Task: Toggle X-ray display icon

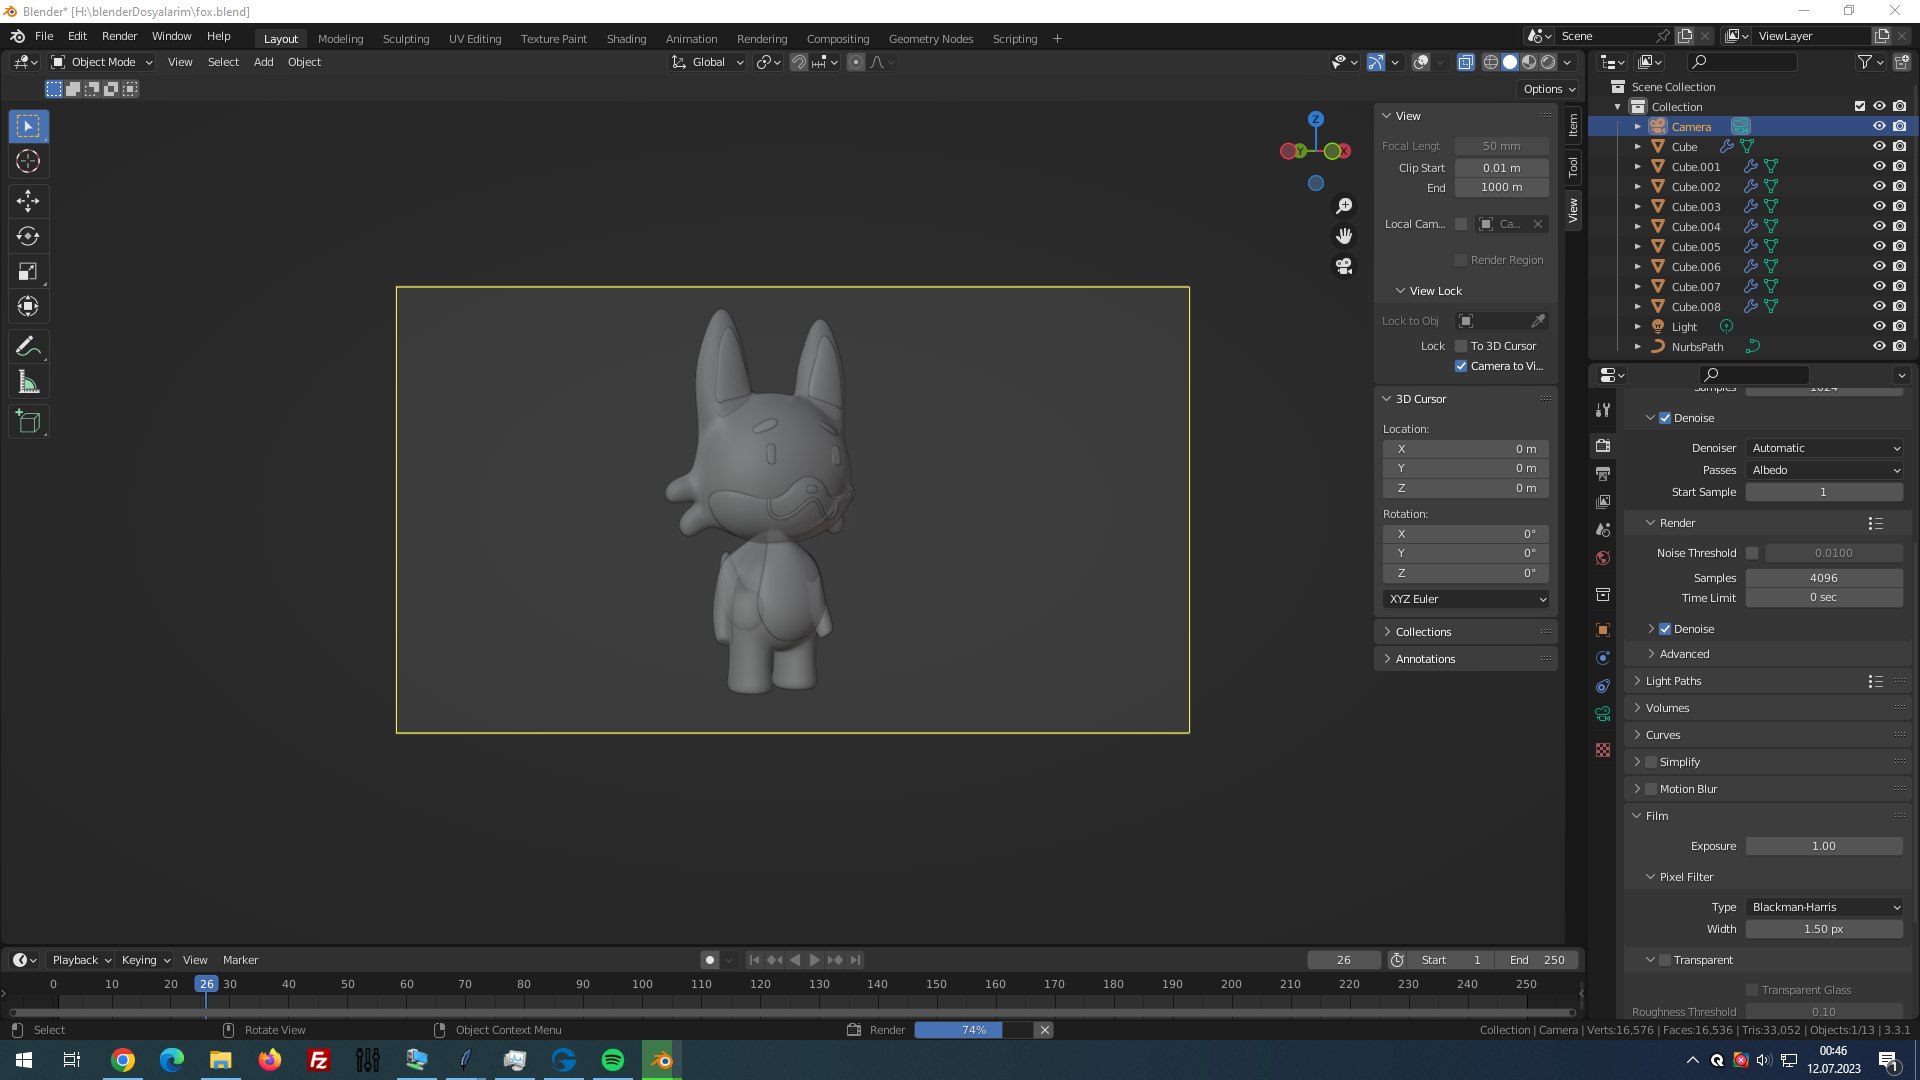Action: (1465, 62)
